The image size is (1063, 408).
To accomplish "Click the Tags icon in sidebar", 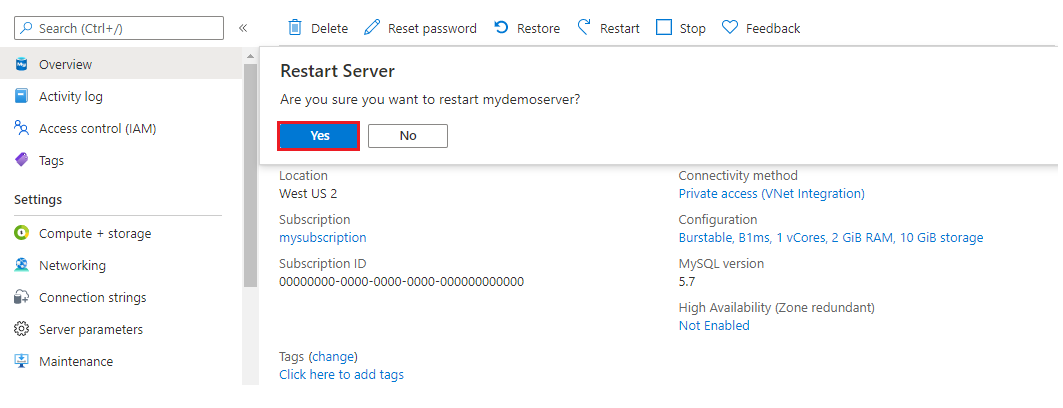I will 21,160.
